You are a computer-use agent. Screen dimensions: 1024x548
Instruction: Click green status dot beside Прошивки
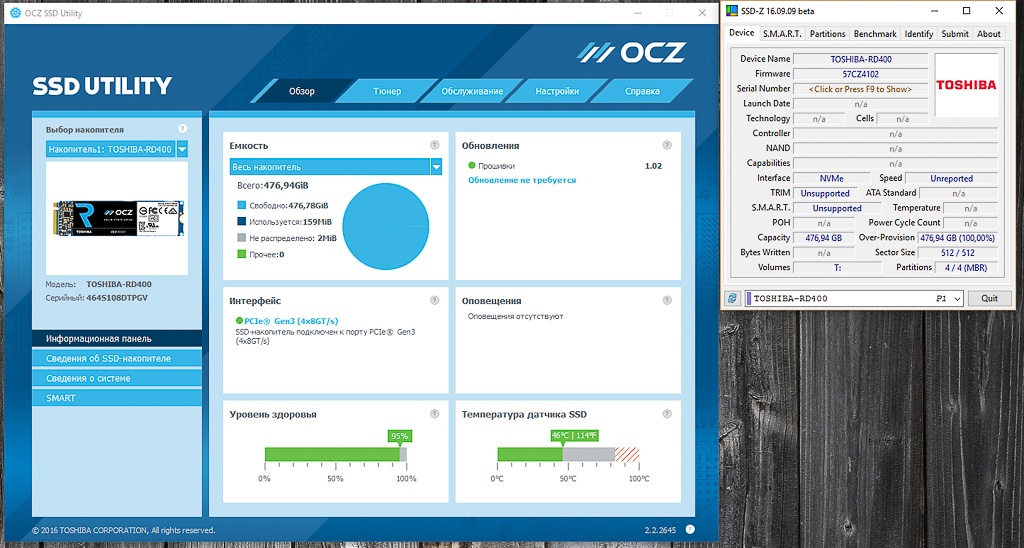pos(472,166)
